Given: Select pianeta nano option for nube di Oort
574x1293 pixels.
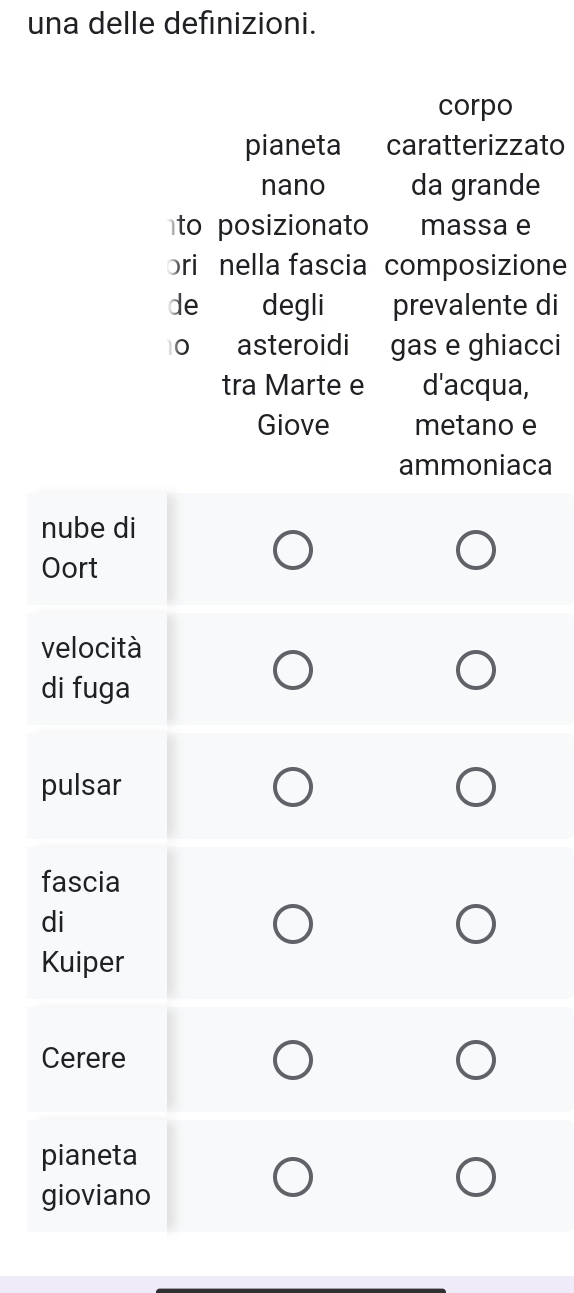Looking at the screenshot, I should pos(293,550).
